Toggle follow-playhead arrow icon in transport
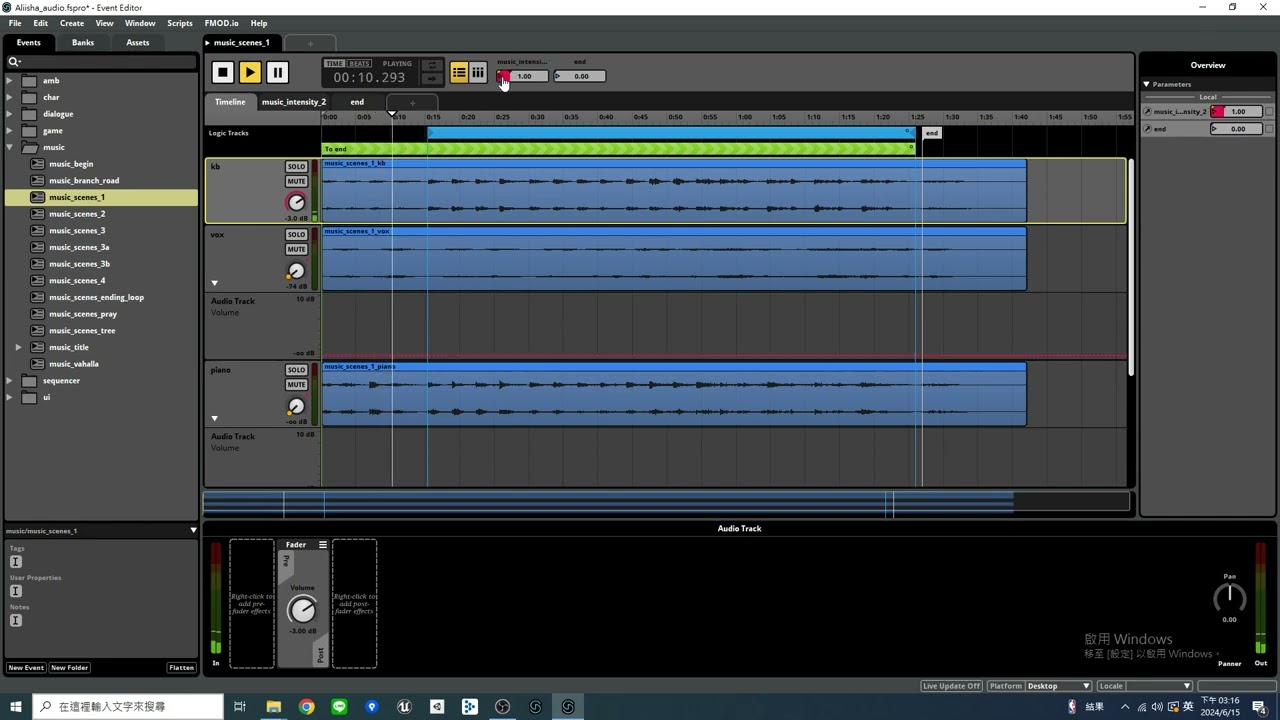This screenshot has height=720, width=1280. [x=431, y=78]
